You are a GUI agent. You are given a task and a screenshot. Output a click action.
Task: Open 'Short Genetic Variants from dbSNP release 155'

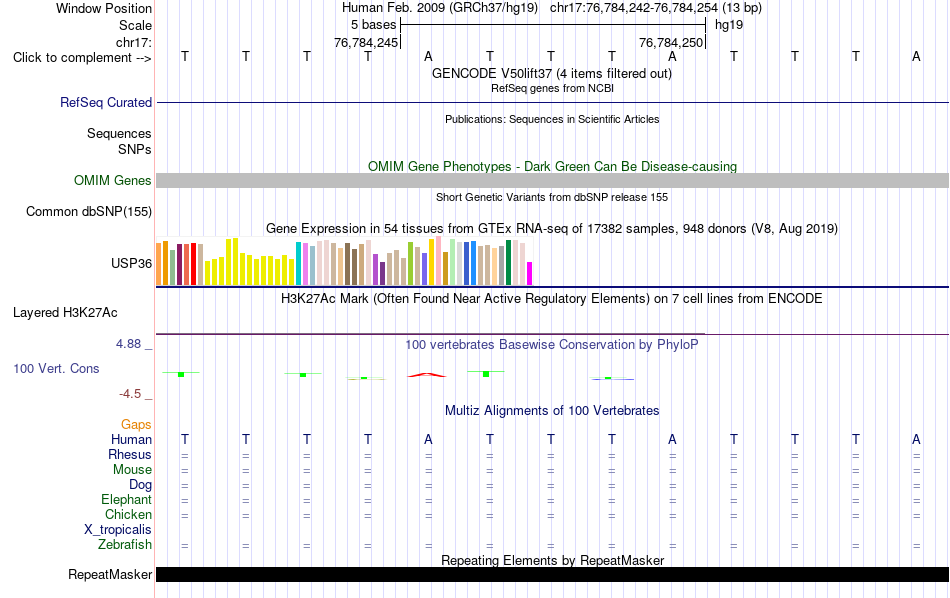click(x=552, y=197)
